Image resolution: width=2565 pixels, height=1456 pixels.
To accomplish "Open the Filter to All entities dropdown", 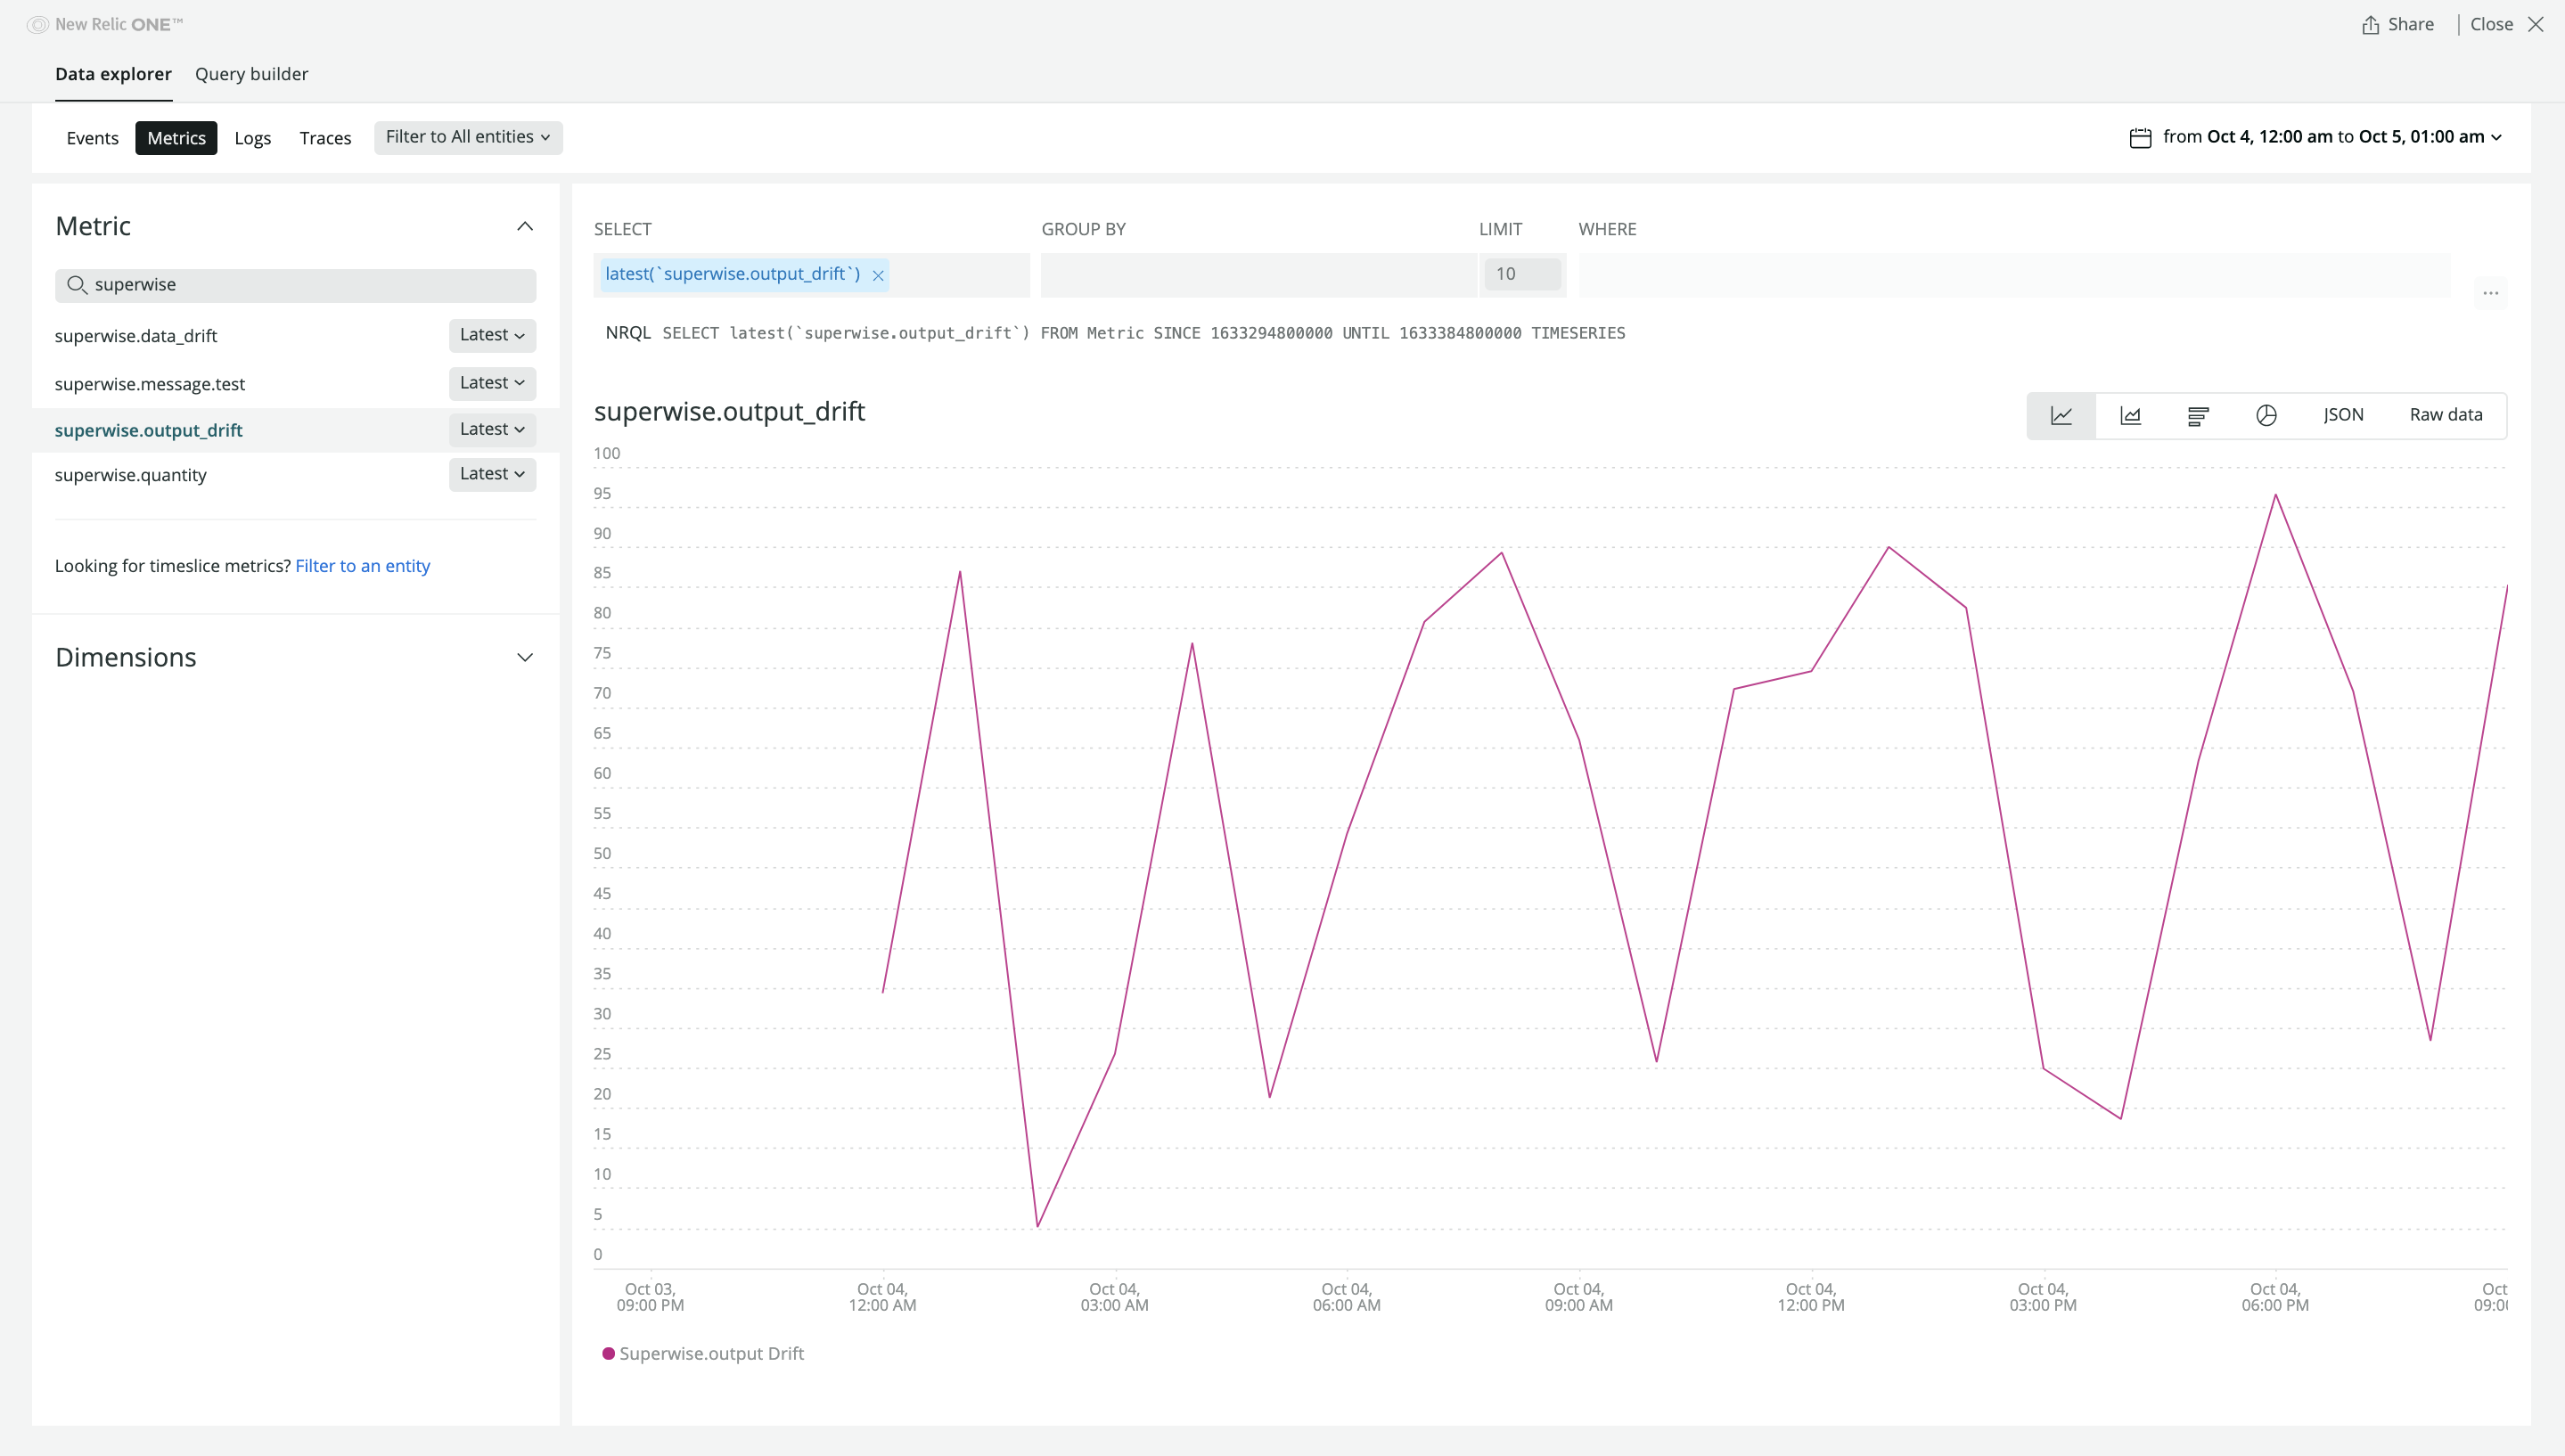I will click(467, 137).
